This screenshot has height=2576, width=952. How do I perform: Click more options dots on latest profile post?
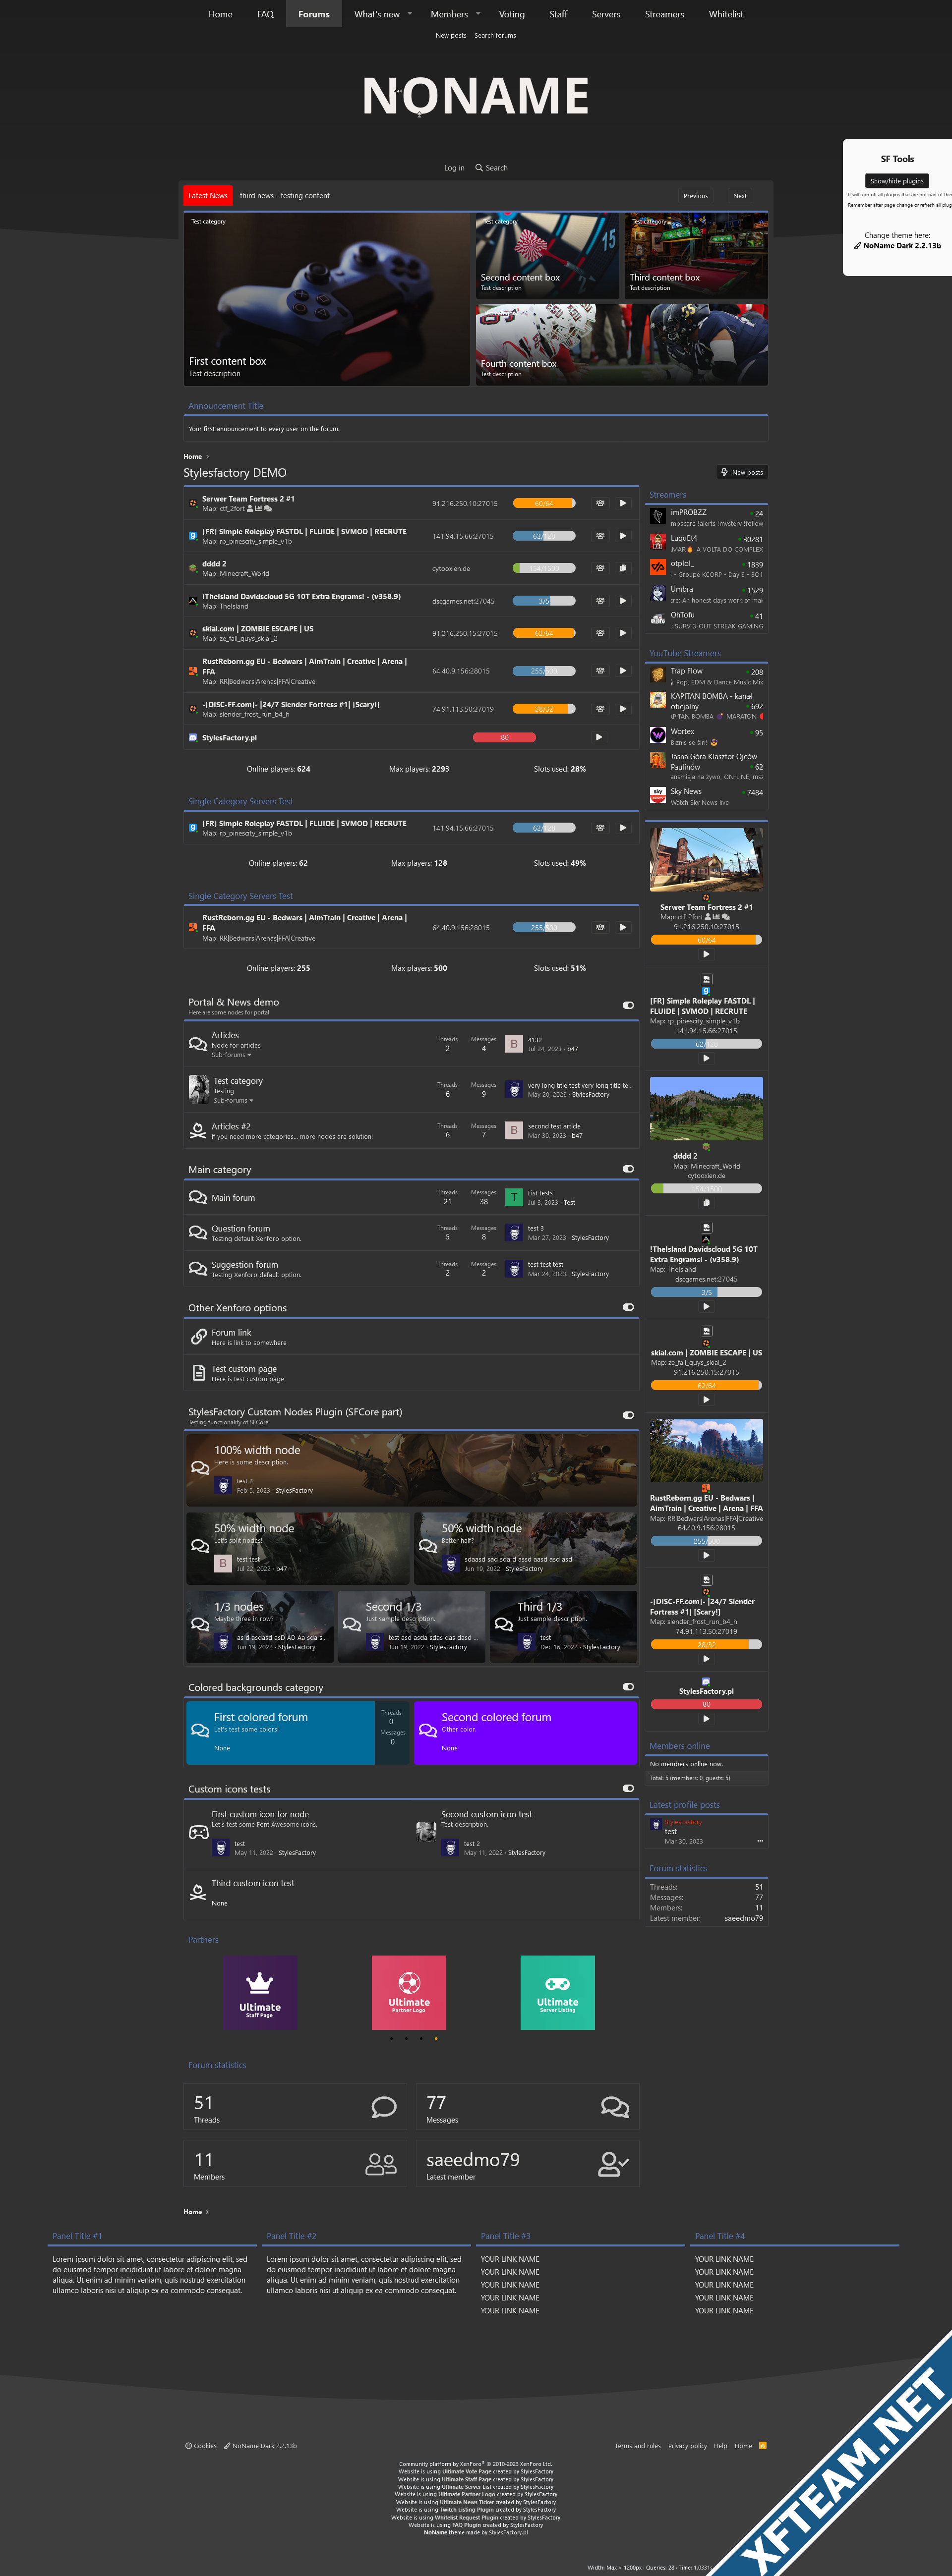point(760,1841)
